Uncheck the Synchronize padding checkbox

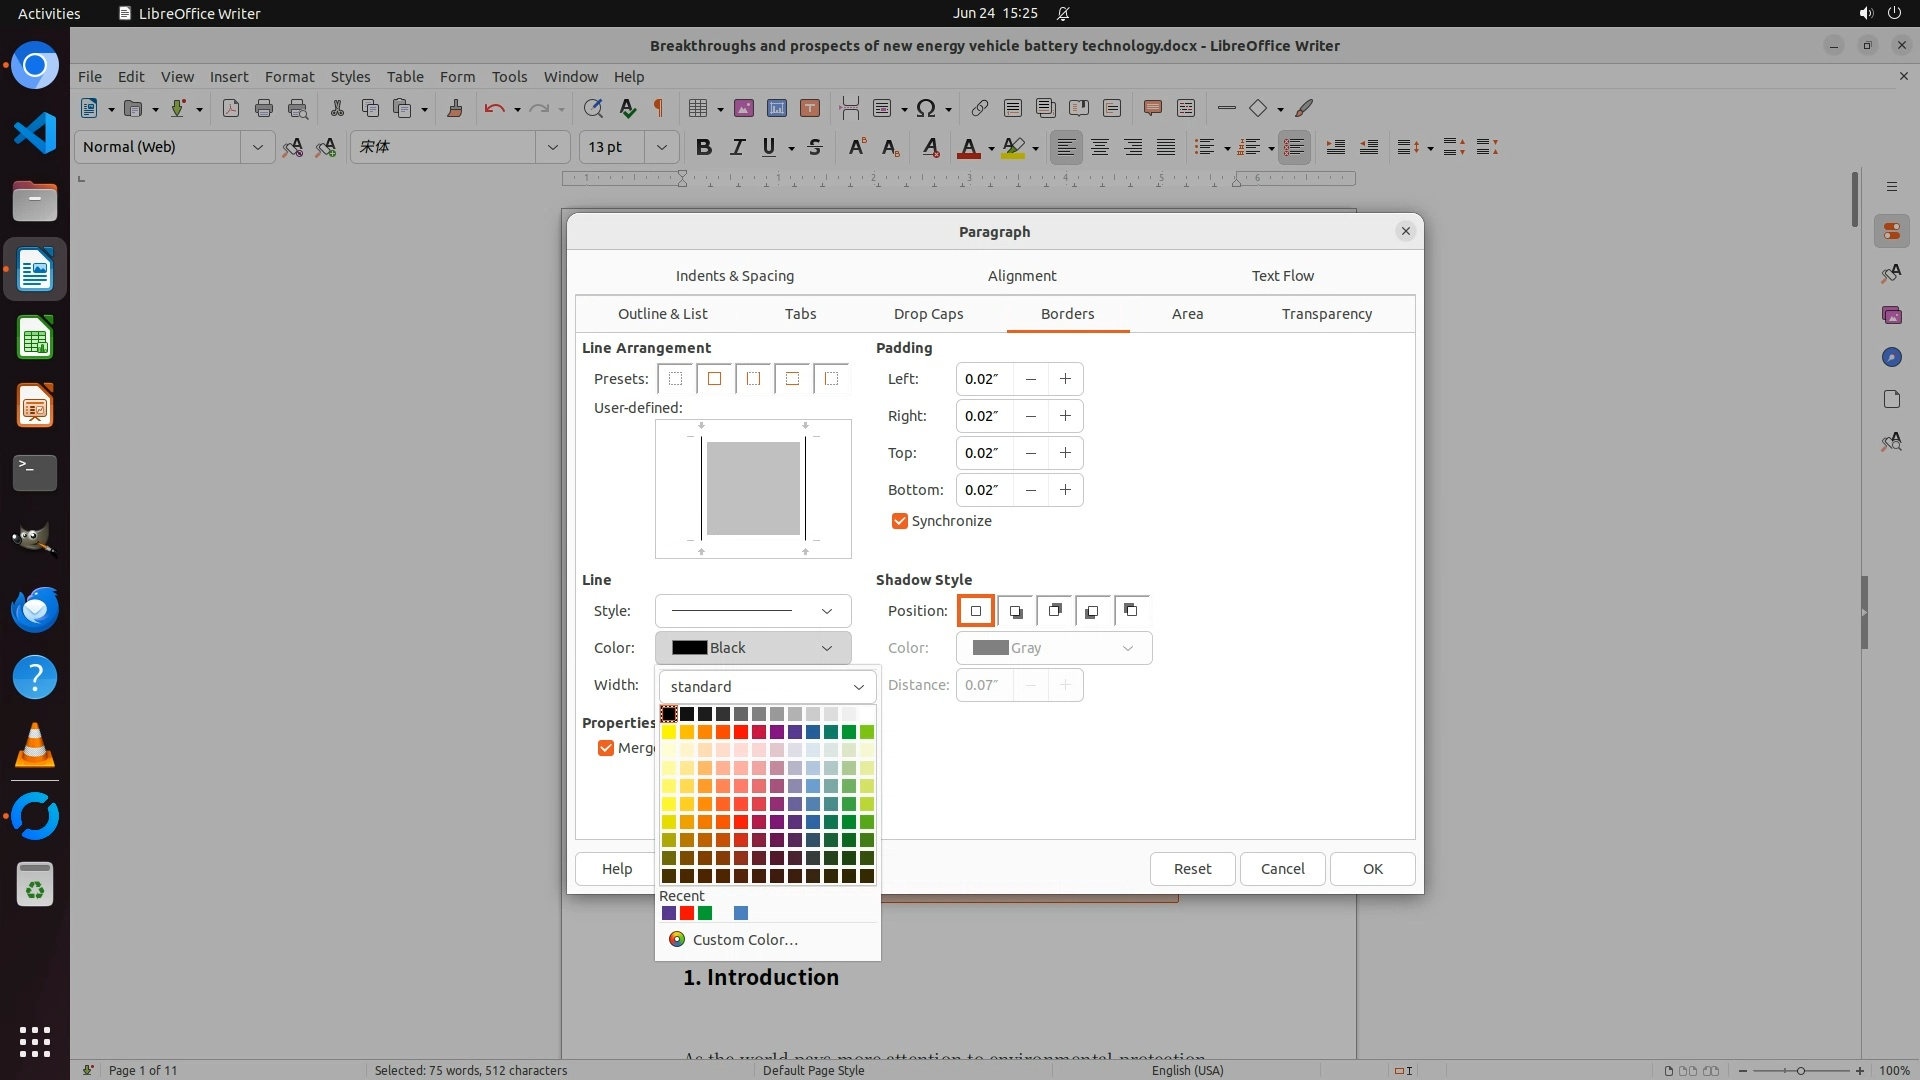click(899, 521)
